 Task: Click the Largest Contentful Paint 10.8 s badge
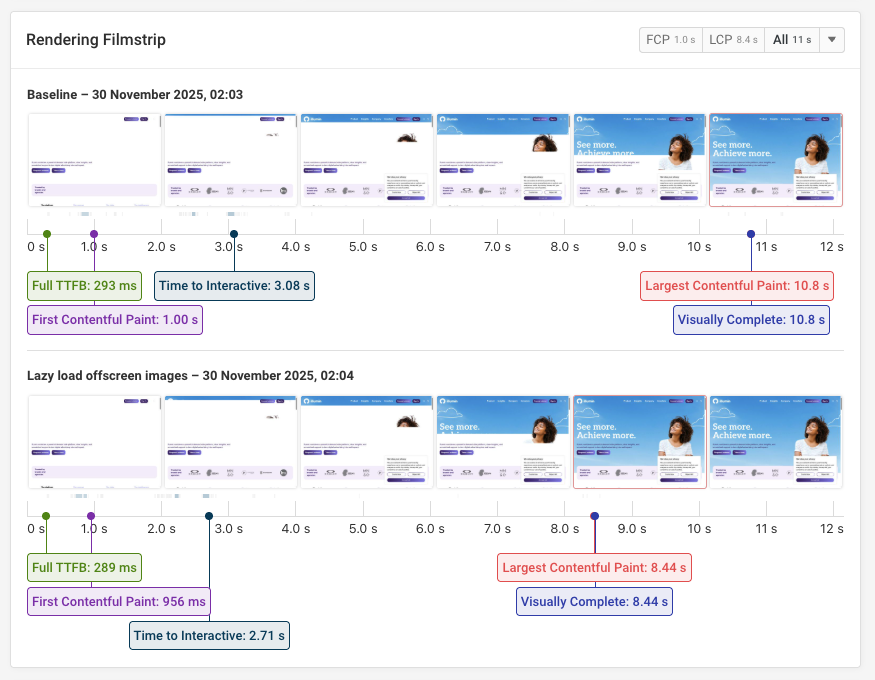(737, 285)
